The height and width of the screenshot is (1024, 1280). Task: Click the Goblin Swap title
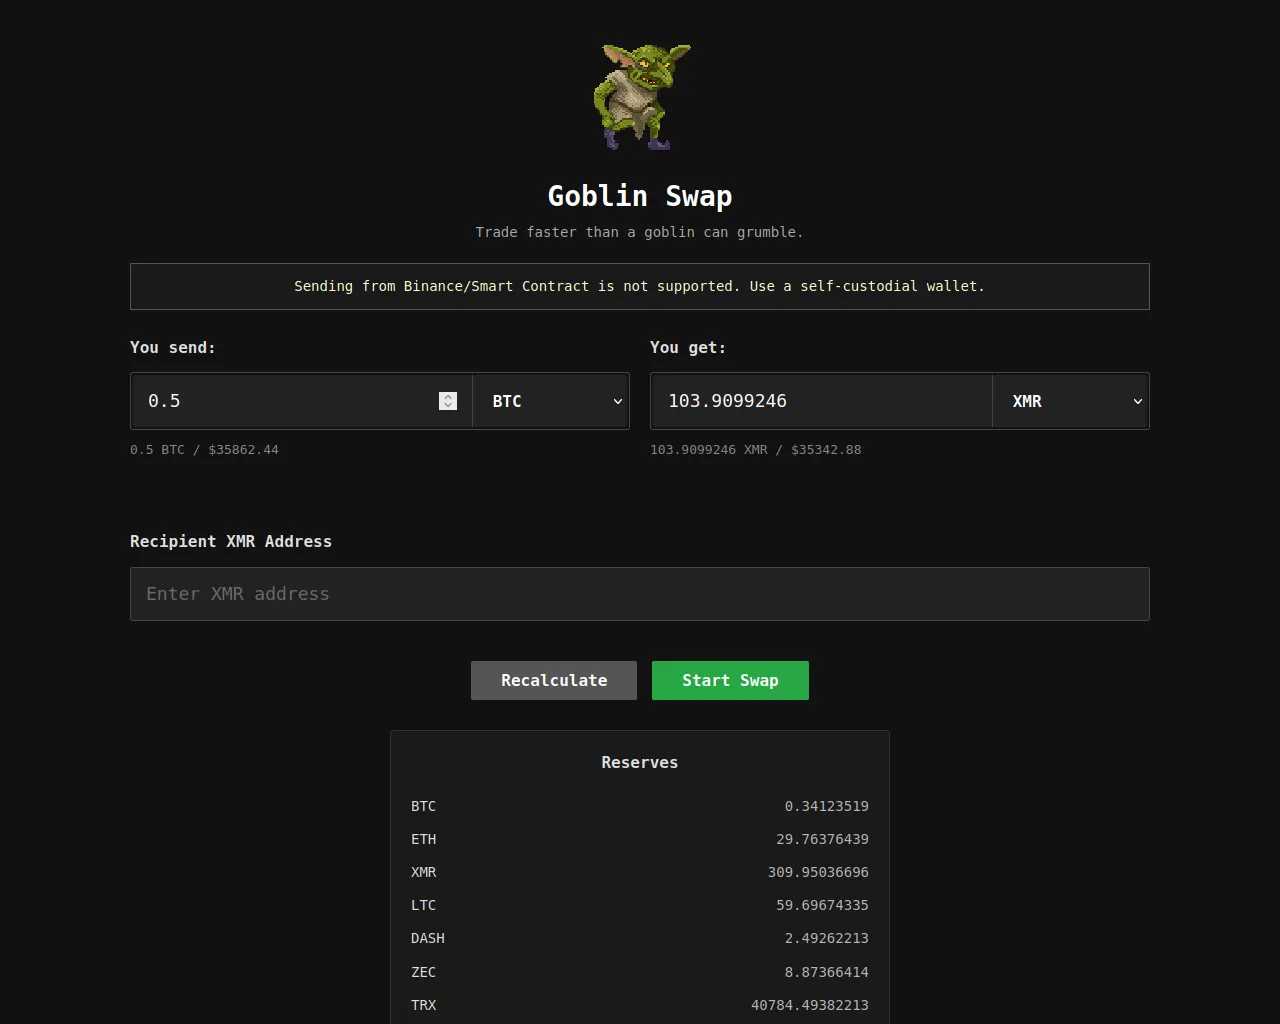(x=640, y=196)
